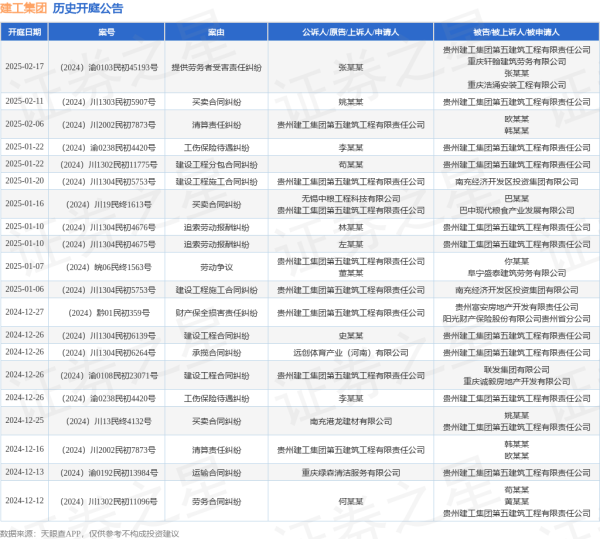Select the 公诉人/原告/上诉人/申请人 header
Screen dimensions: 600x539
[351, 32]
